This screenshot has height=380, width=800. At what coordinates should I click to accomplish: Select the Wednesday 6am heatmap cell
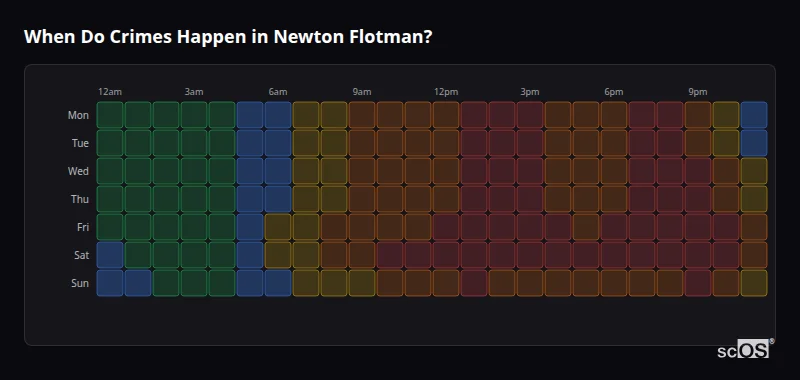278,171
